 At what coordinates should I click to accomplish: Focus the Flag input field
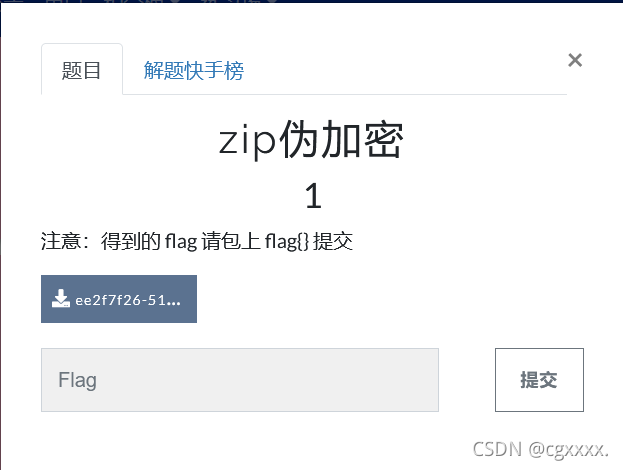coord(240,380)
